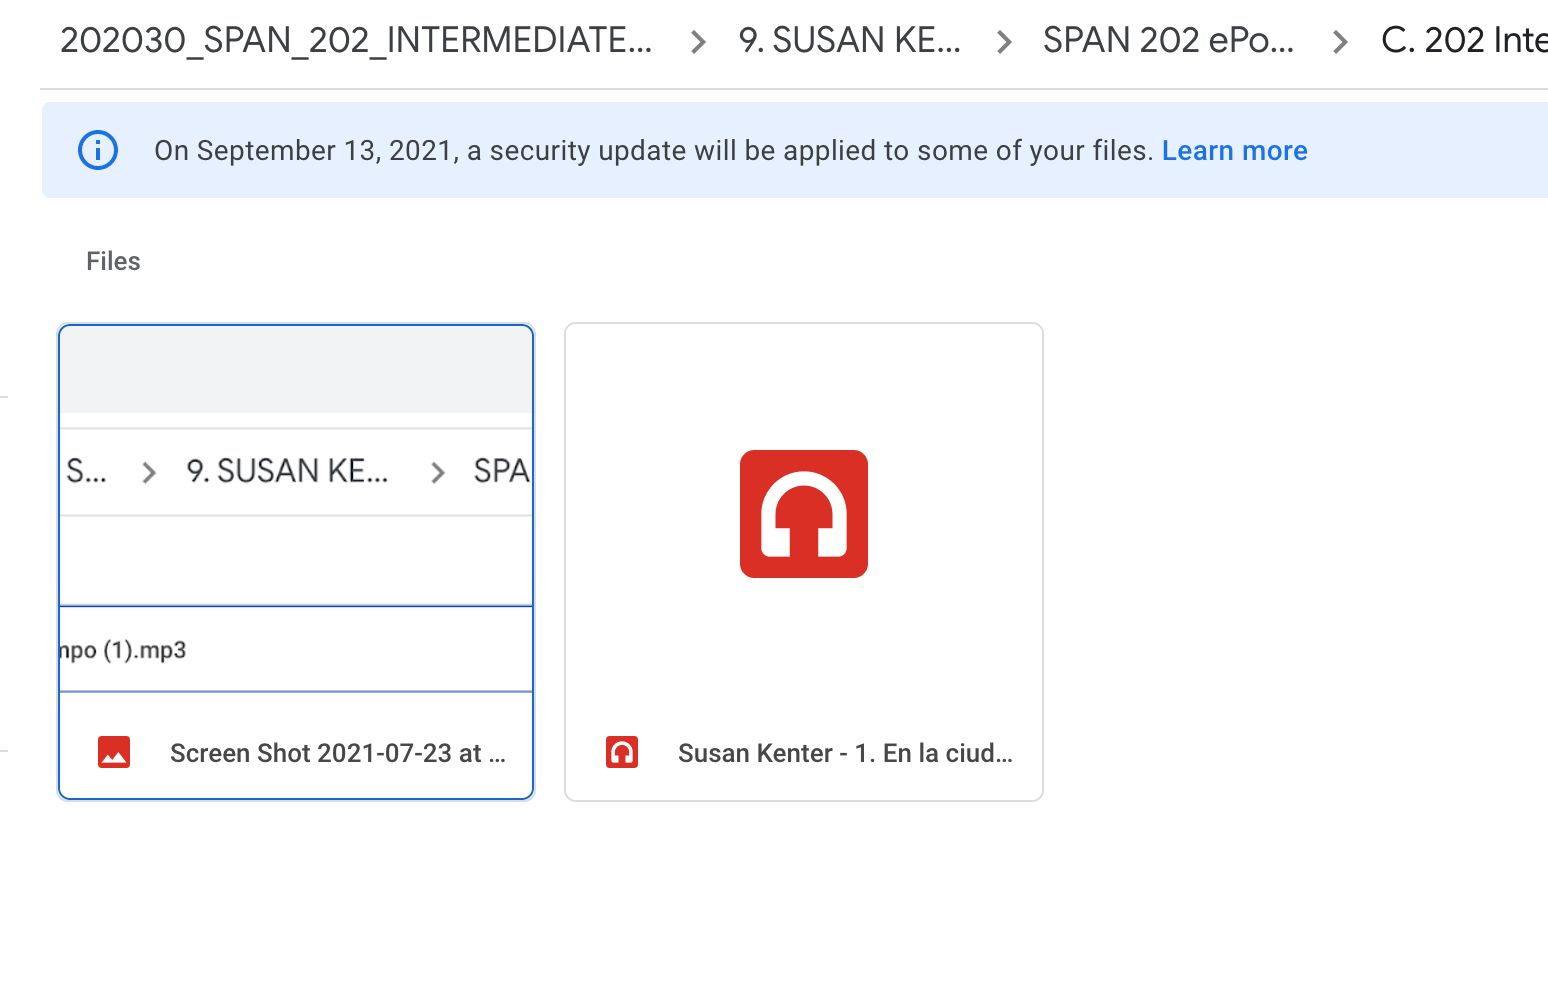Open the 202030_SPAN_202_INTERMEDIATE breadcrumb folder
The height and width of the screenshot is (988, 1548).
pos(356,41)
